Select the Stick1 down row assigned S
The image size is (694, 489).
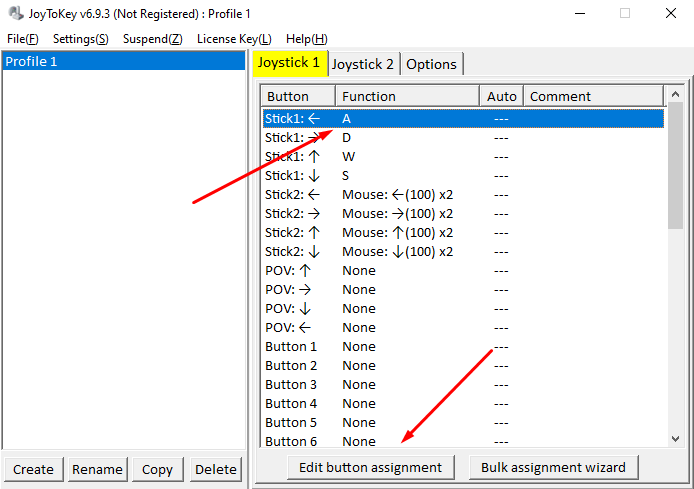click(x=463, y=176)
